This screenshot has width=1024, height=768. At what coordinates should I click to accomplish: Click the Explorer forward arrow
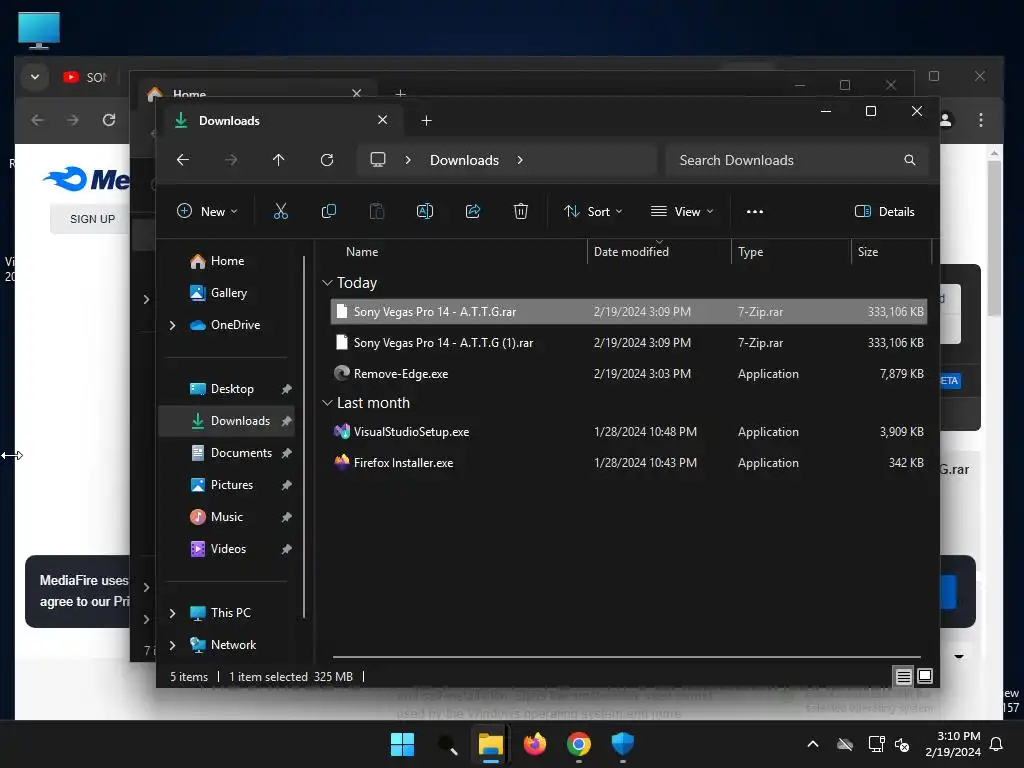coord(231,160)
